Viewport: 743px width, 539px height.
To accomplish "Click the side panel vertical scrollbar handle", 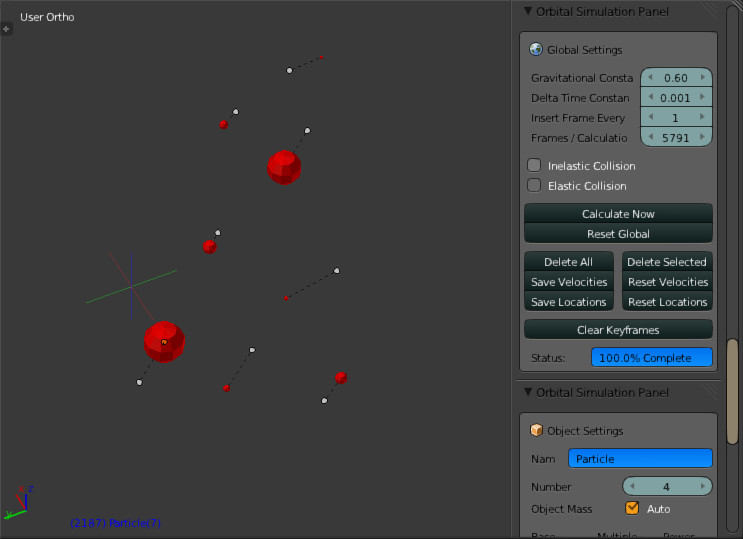I will (733, 391).
